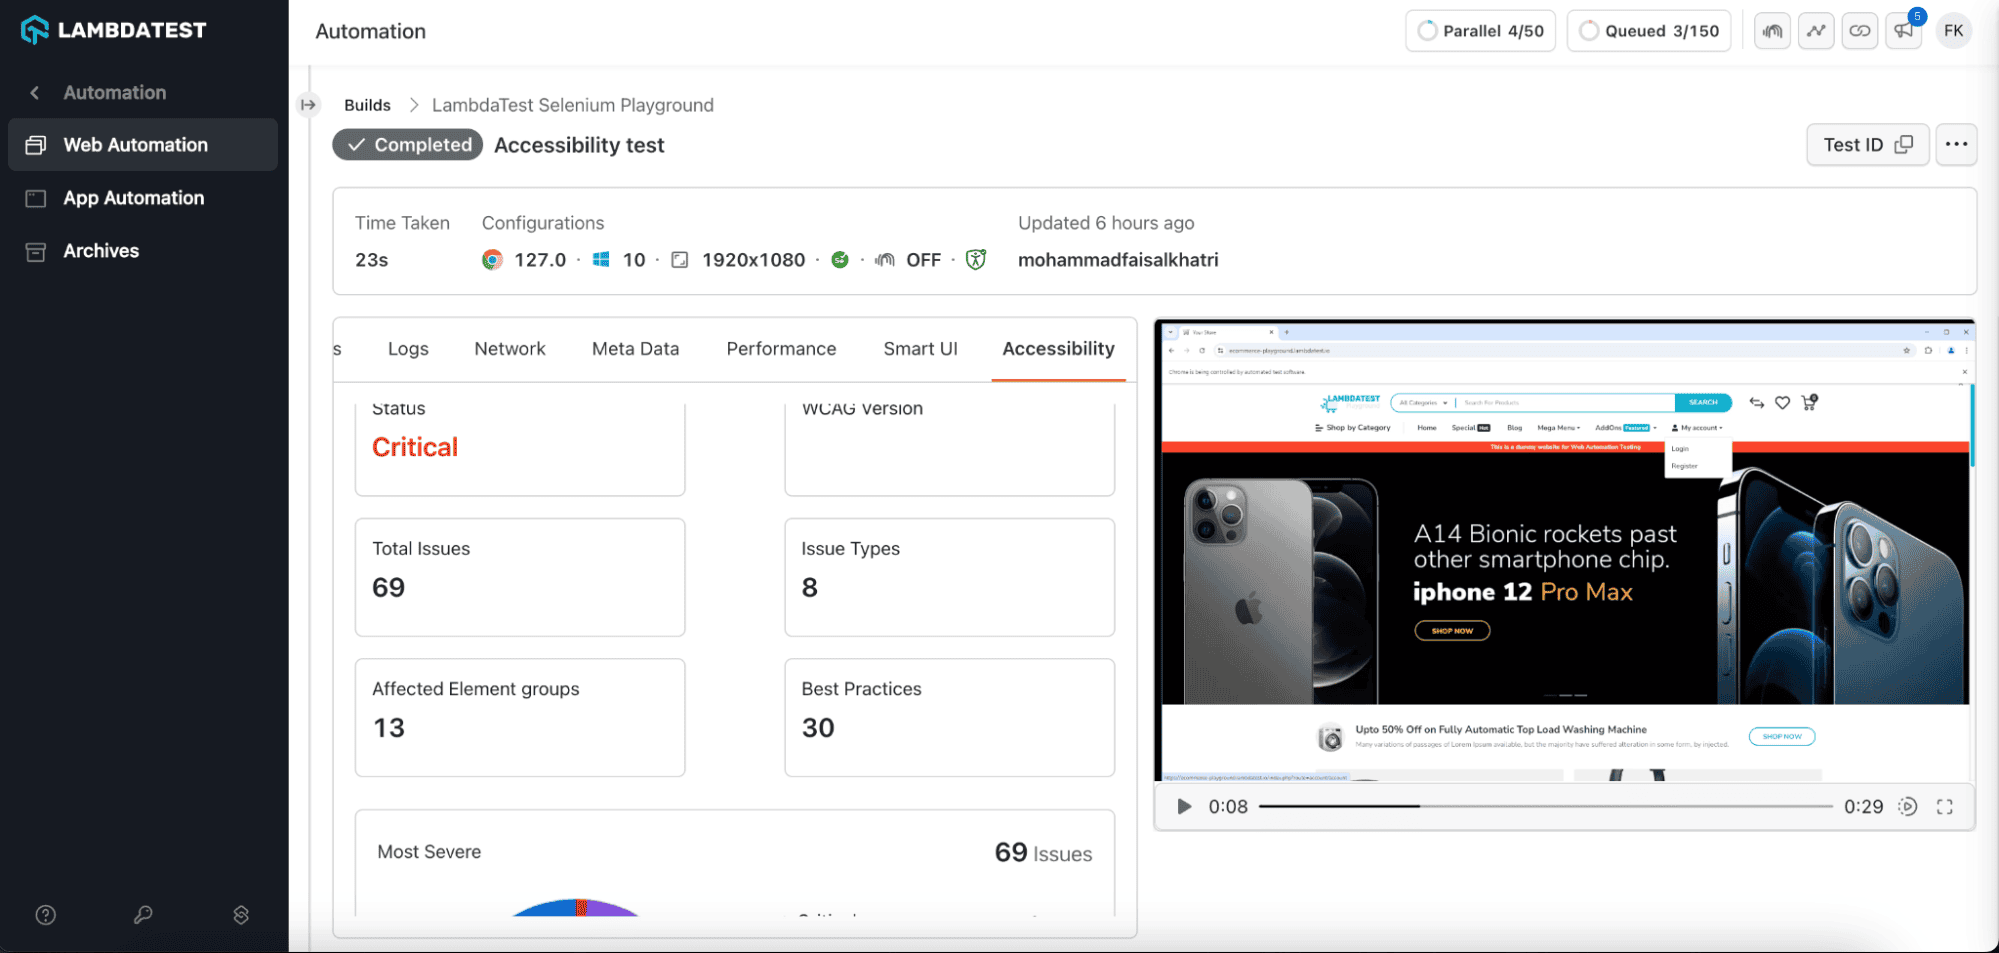Click the link chain icon in header

point(1860,31)
